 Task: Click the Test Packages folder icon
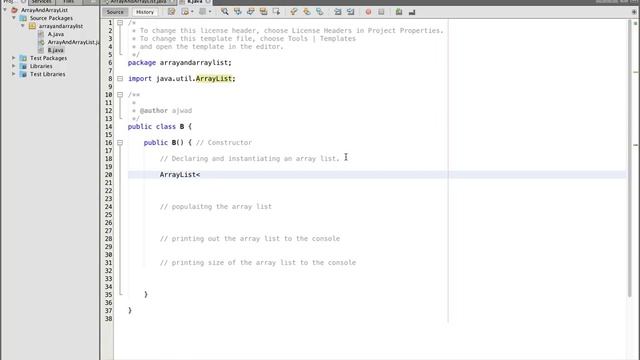(23, 58)
